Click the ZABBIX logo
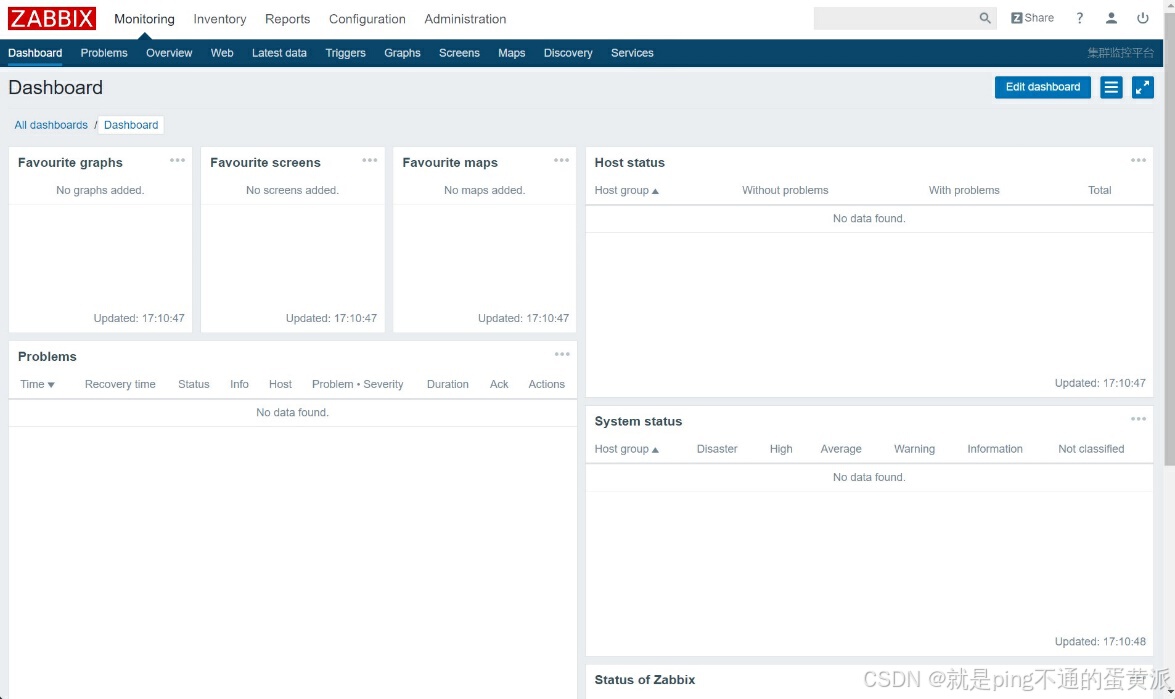This screenshot has height=699, width=1175. tap(52, 18)
